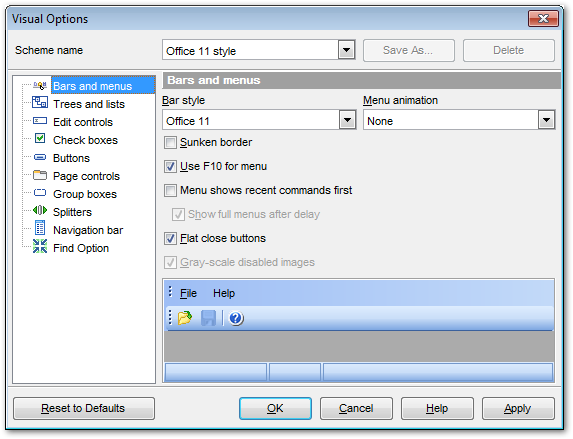Select Navigation bar in the tree

(88, 230)
